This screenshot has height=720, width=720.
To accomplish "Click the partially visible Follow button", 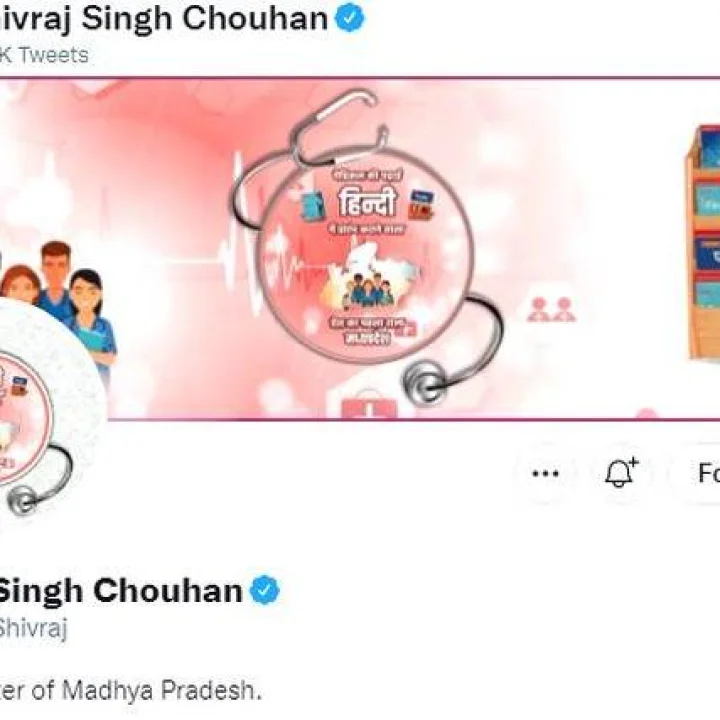I will click(696, 473).
